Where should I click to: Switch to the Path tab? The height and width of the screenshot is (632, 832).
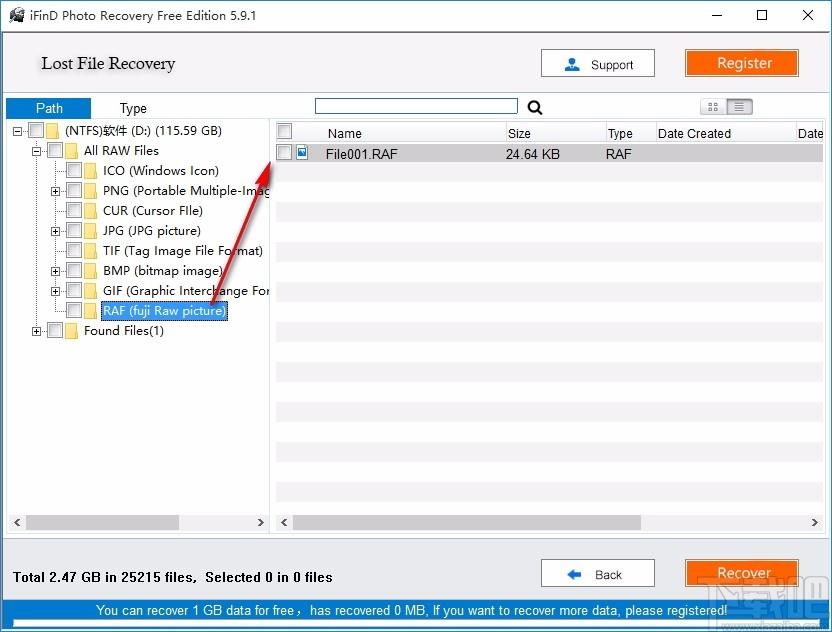pos(49,108)
